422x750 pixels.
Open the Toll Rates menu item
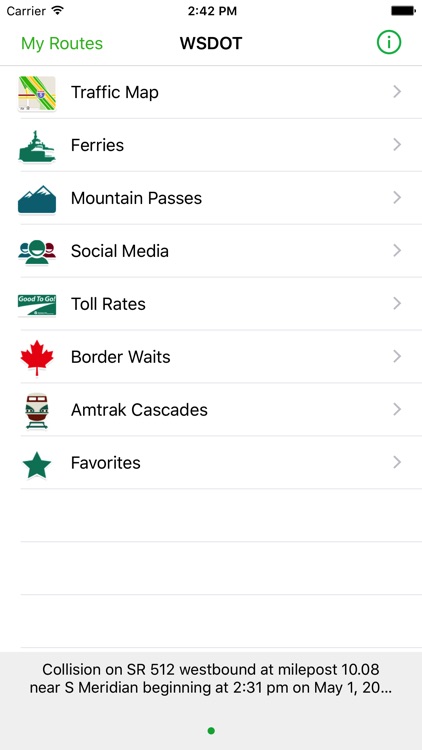click(211, 304)
